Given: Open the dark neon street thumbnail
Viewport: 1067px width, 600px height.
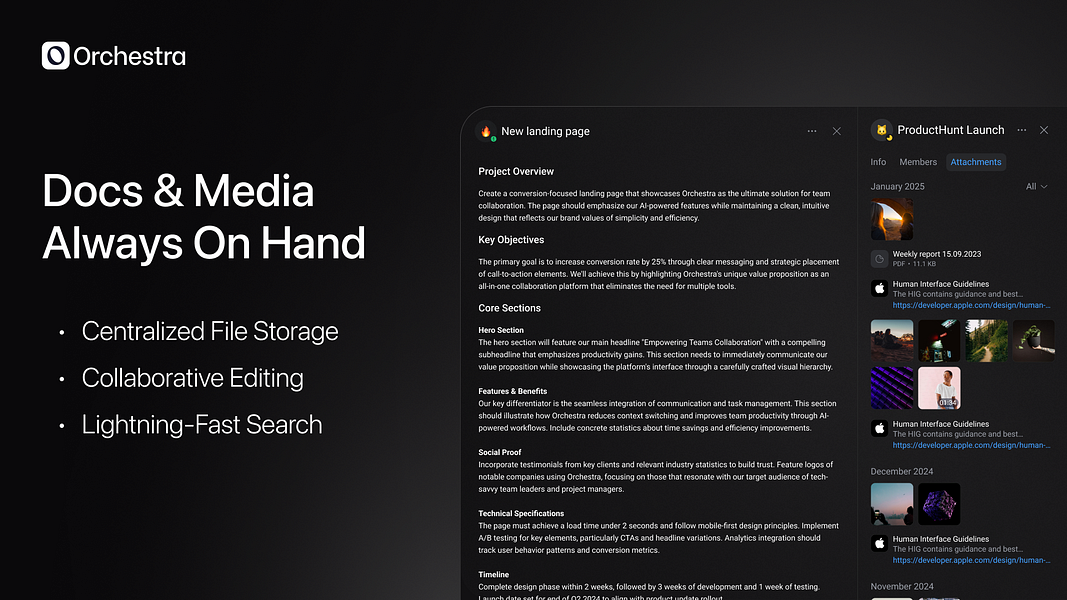Looking at the screenshot, I should click(939, 341).
